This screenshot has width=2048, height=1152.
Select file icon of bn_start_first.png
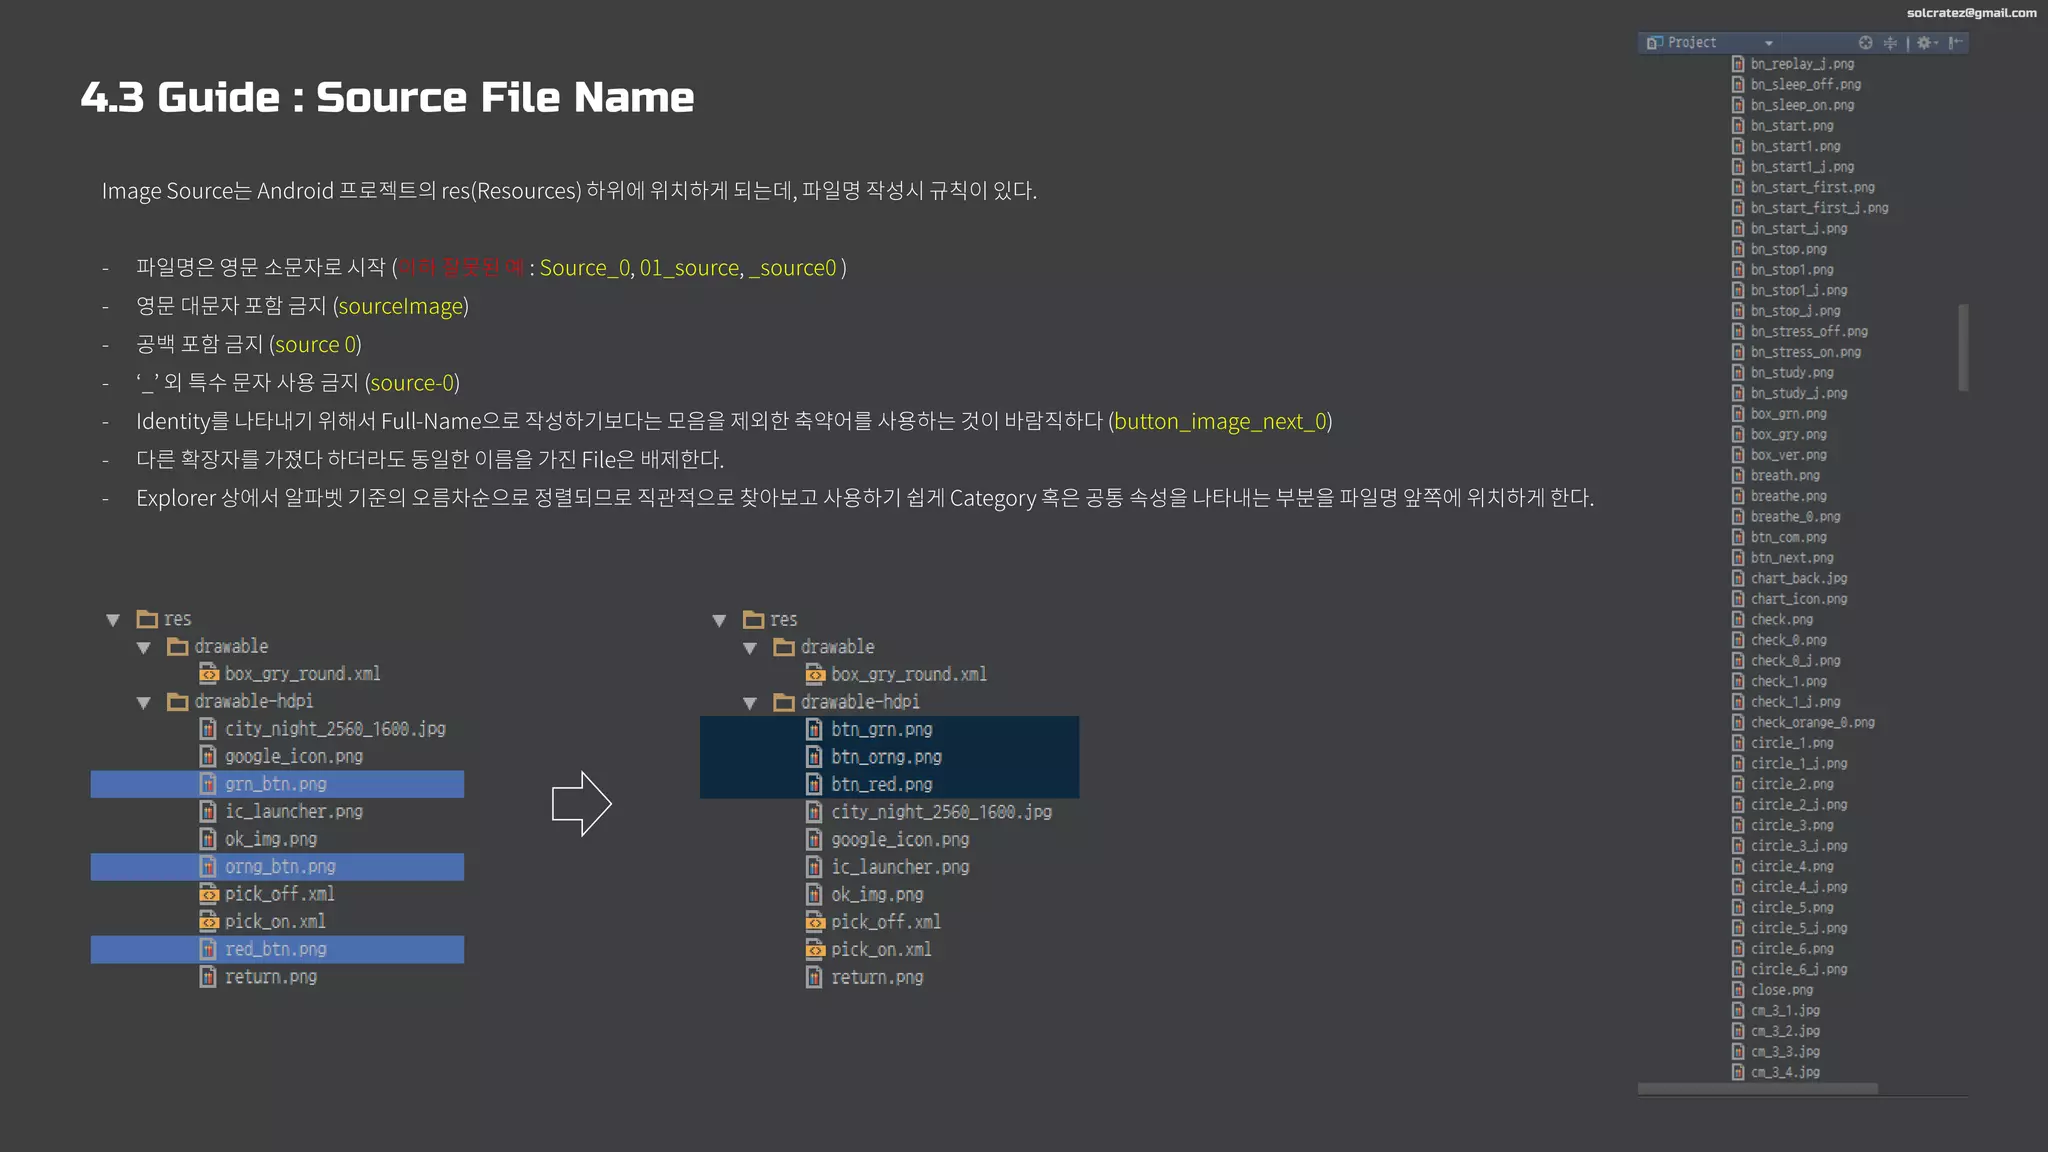(1738, 188)
